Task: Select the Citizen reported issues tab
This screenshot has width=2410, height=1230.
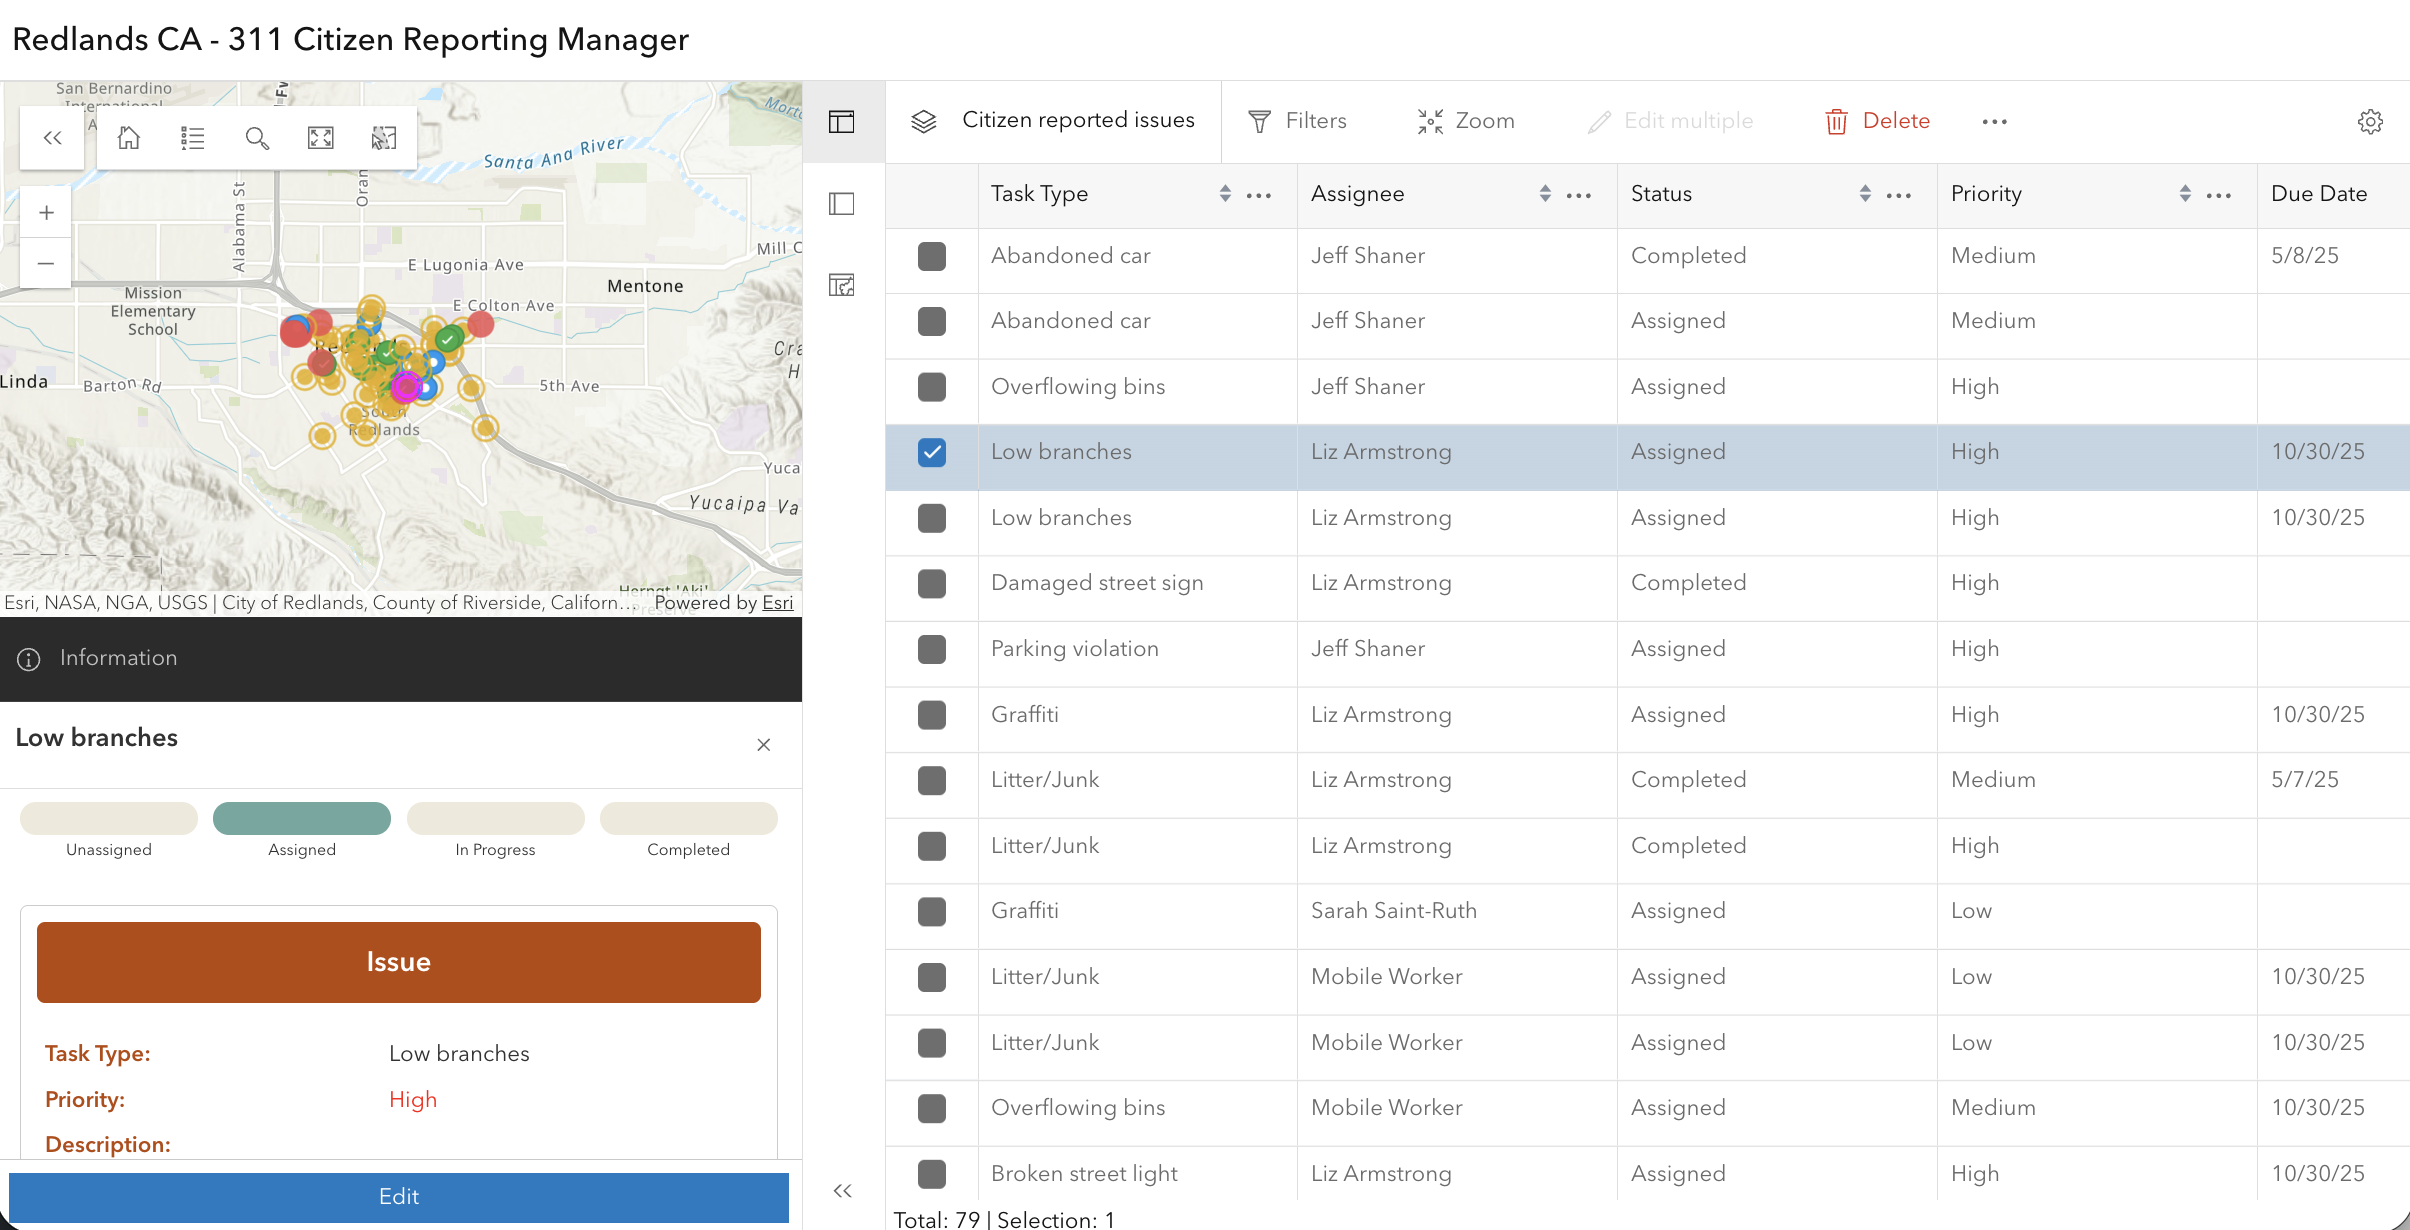Action: click(1077, 120)
